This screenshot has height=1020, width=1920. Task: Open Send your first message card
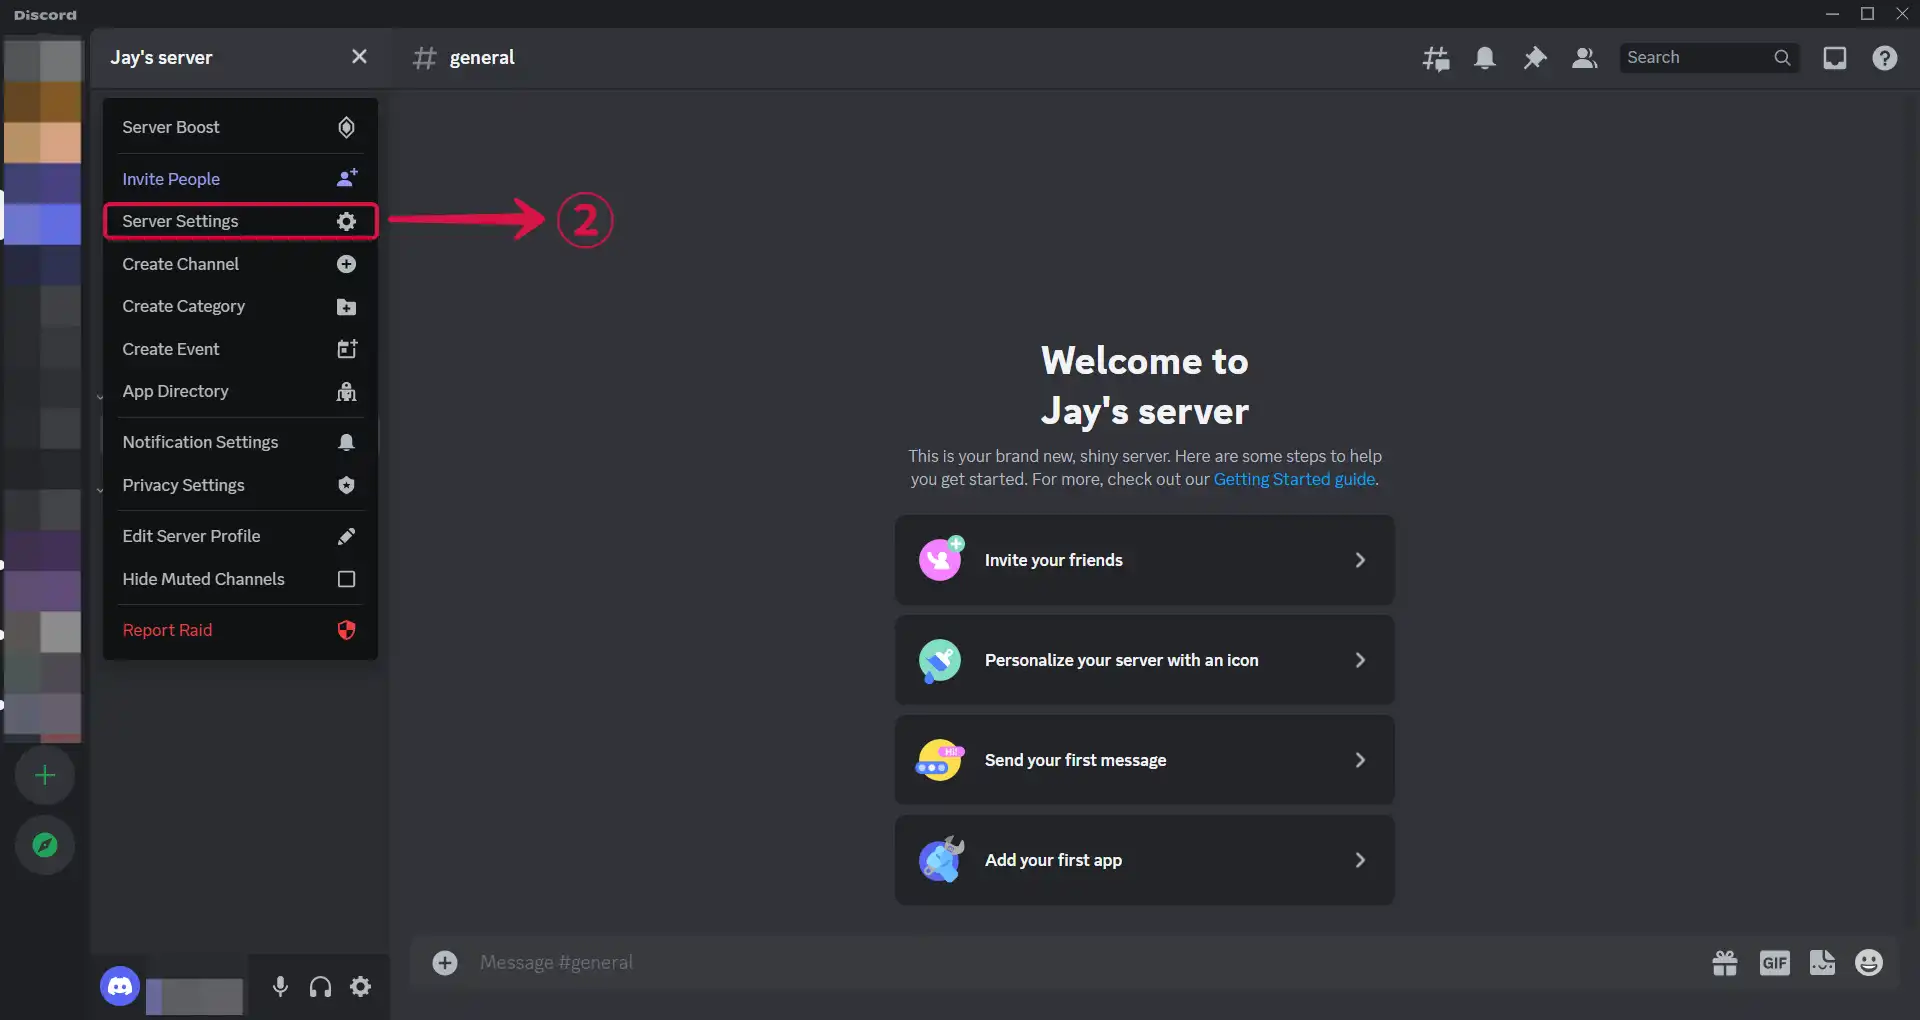(1144, 760)
